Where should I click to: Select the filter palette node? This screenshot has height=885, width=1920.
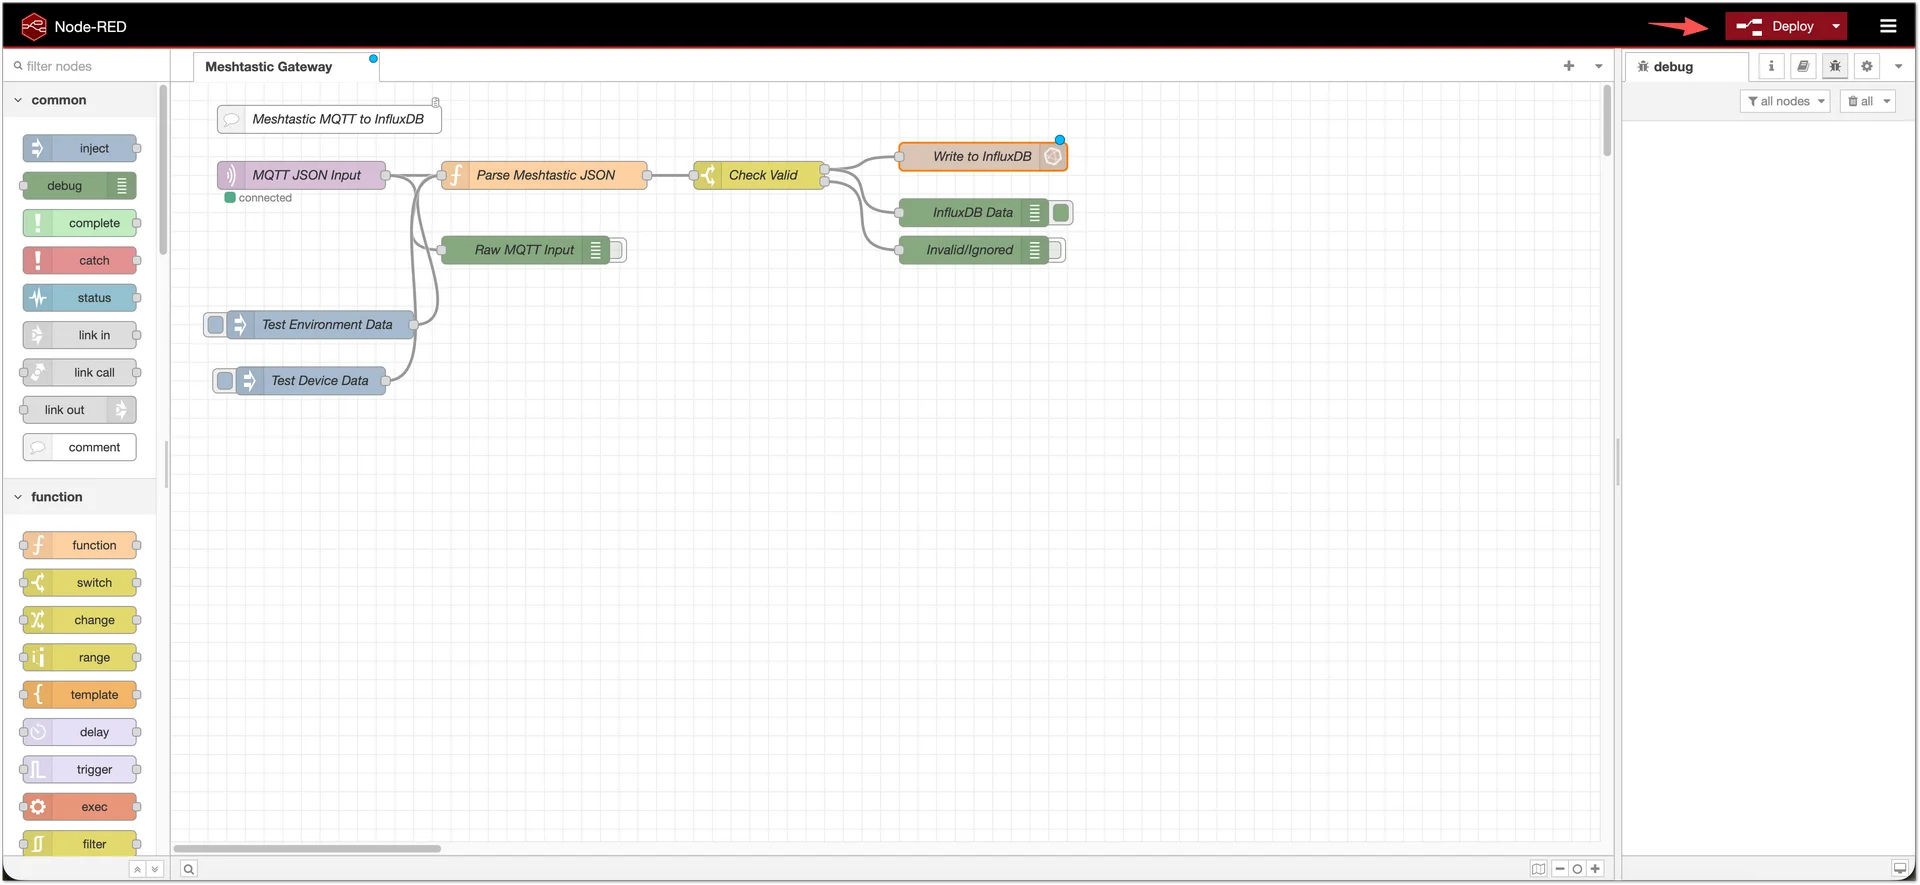pyautogui.click(x=80, y=844)
